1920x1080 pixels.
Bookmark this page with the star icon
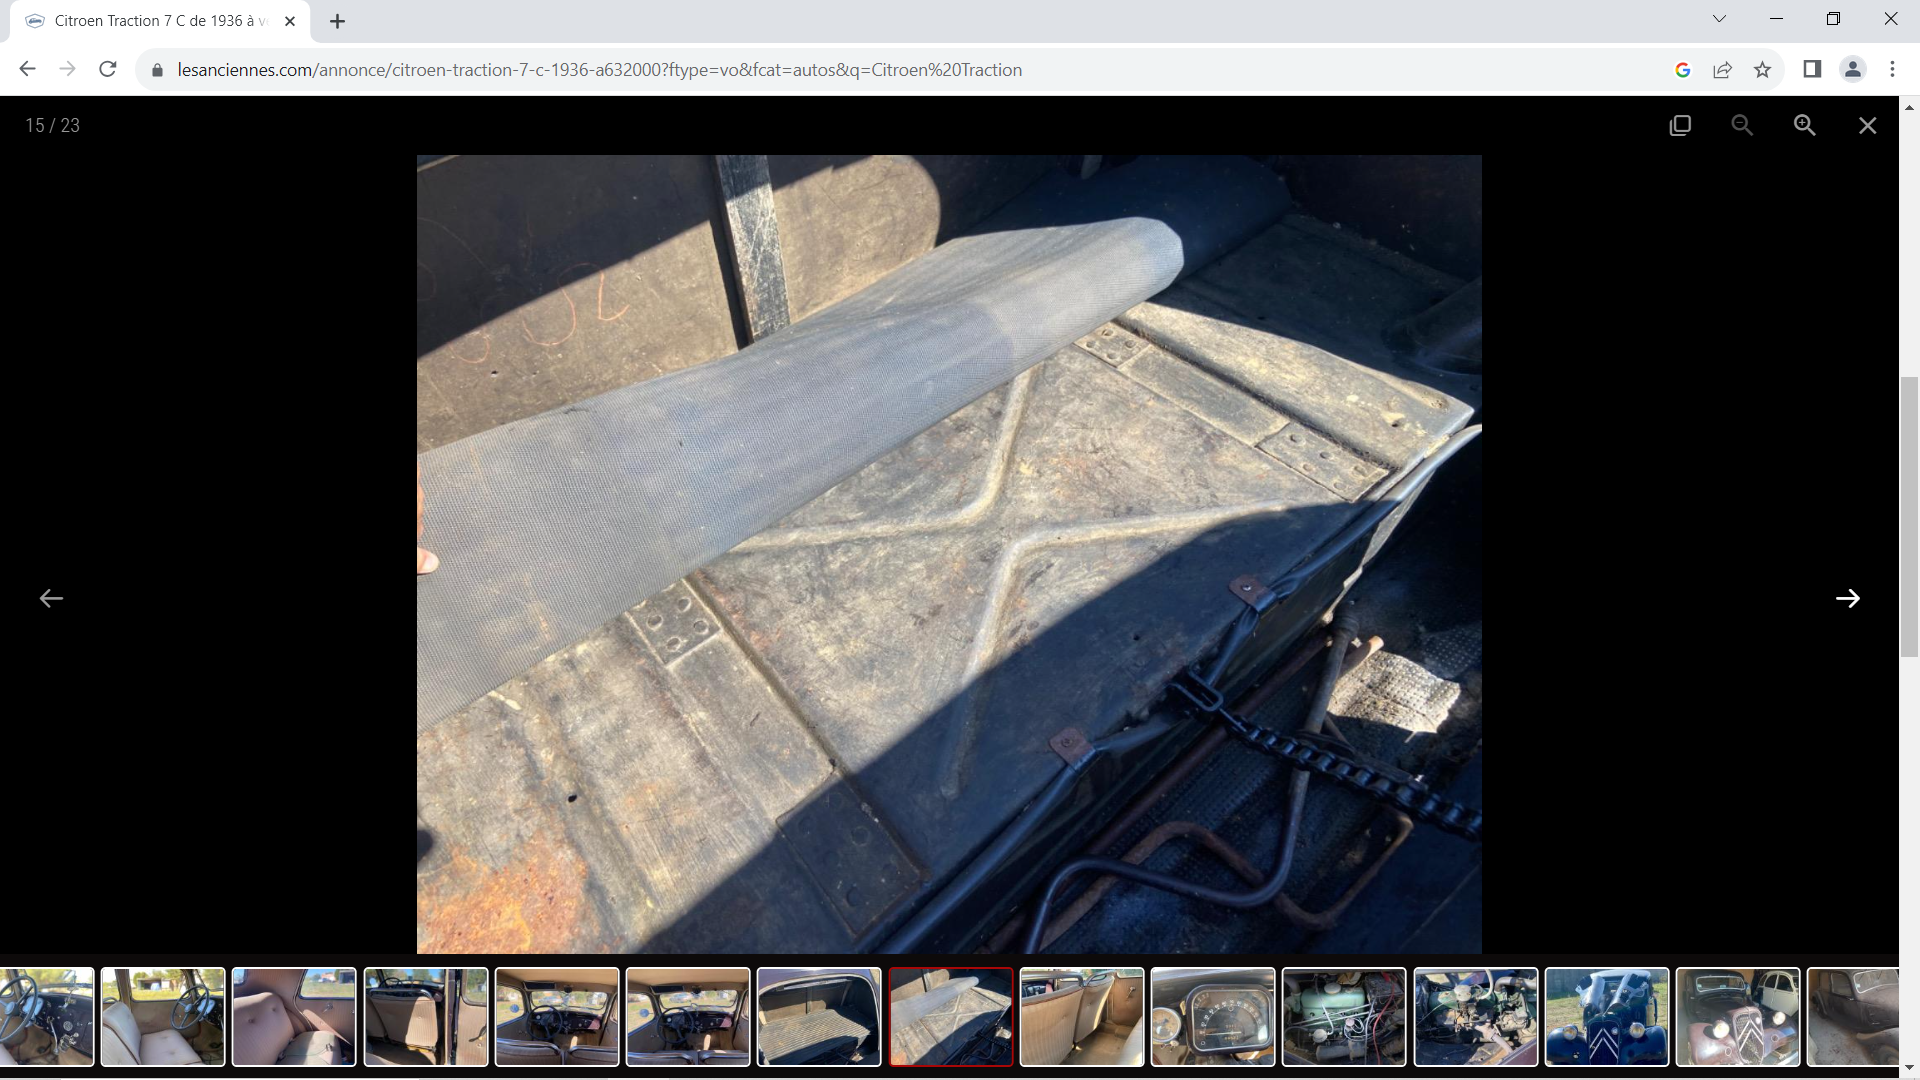coord(1762,69)
